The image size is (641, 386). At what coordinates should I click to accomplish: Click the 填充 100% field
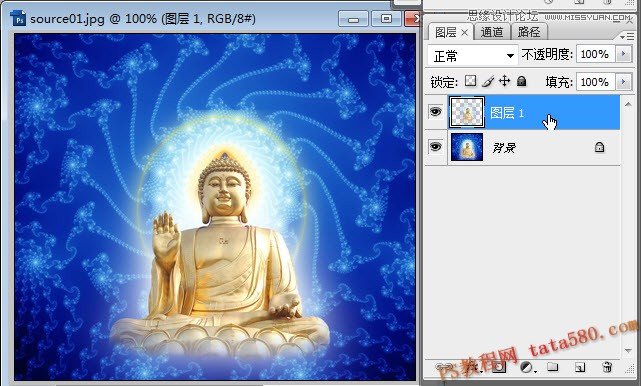point(596,82)
